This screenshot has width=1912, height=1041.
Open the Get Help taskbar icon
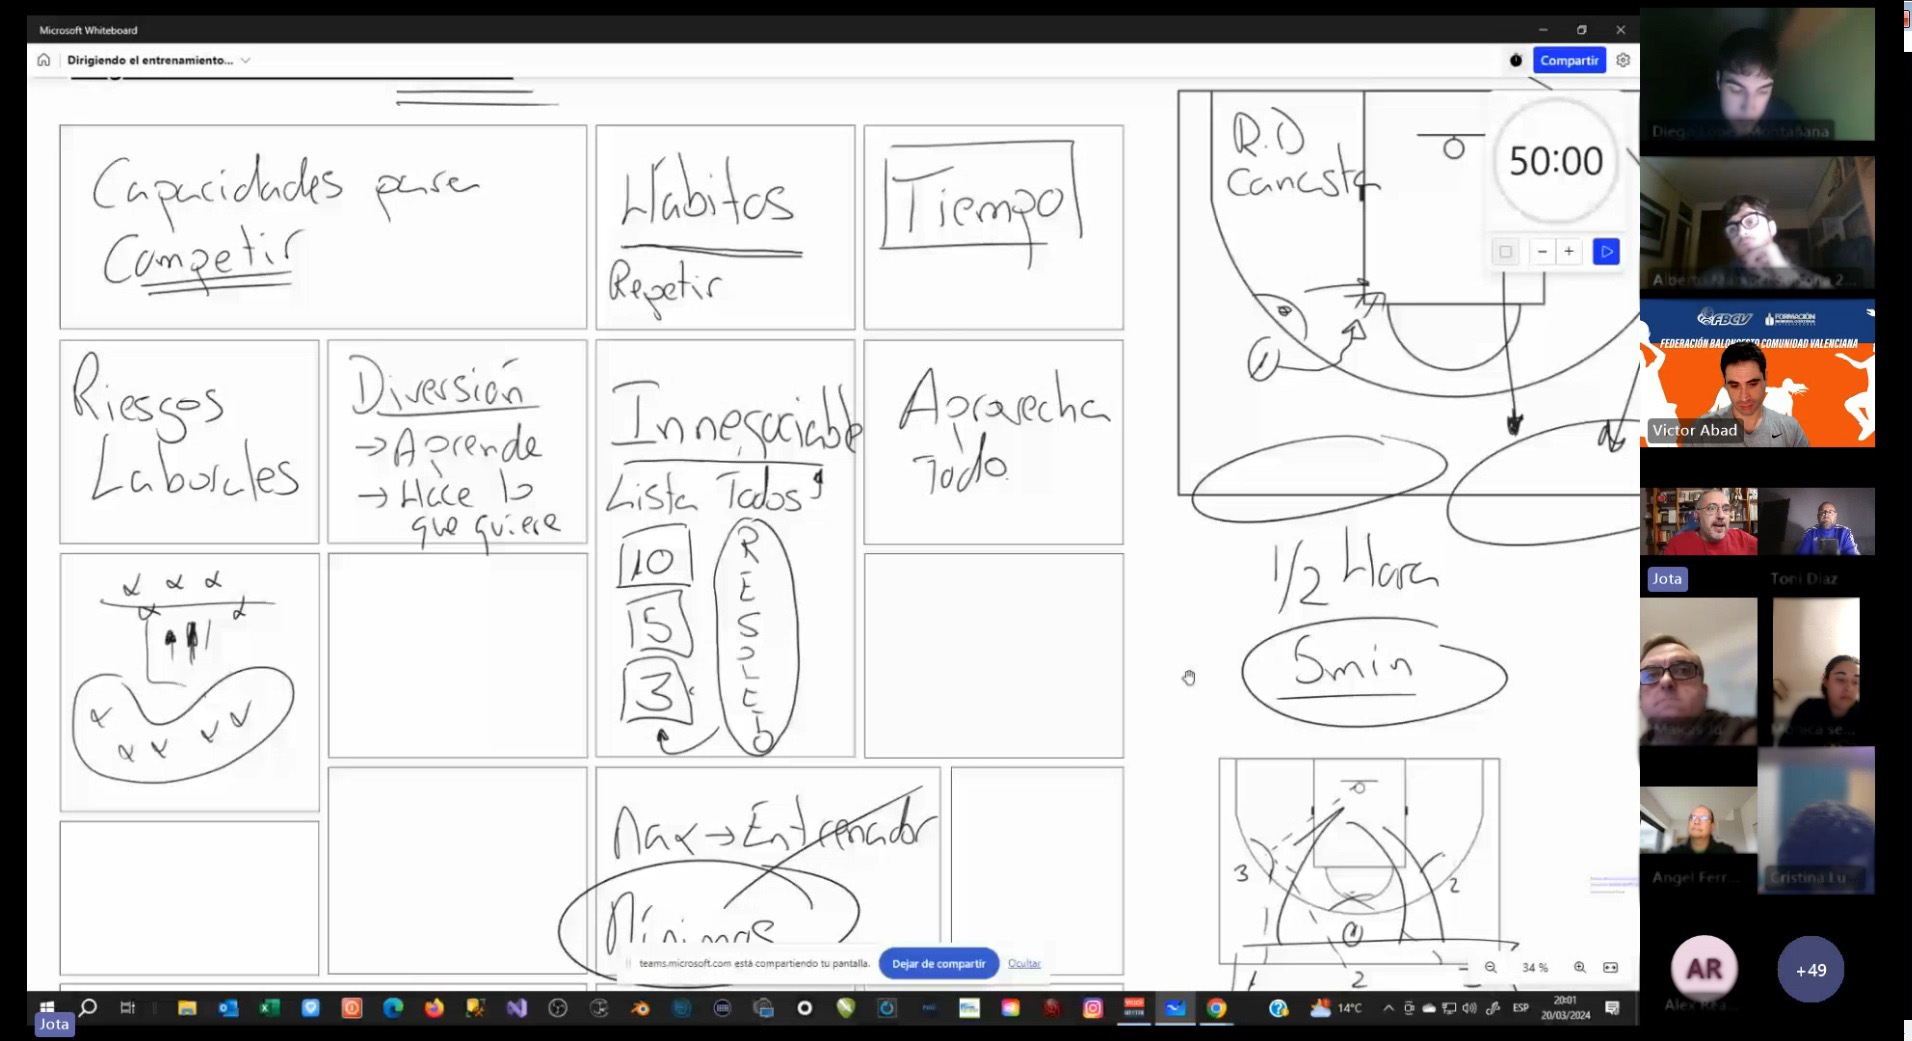[1278, 1008]
